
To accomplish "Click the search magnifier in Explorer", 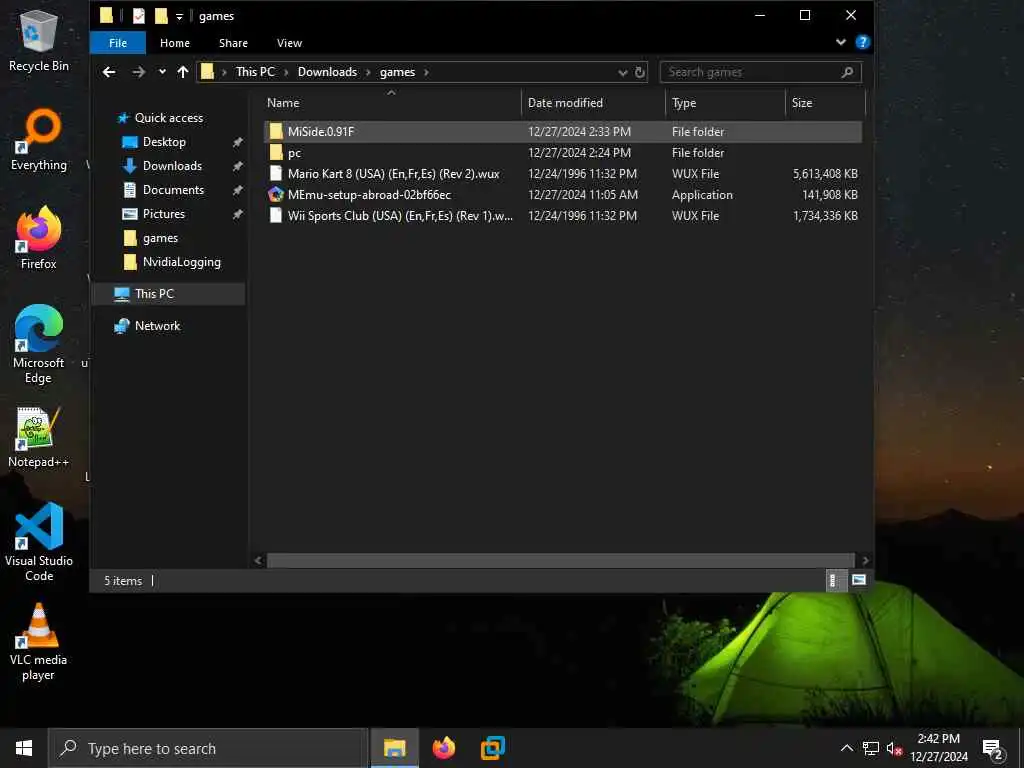I will click(x=847, y=72).
